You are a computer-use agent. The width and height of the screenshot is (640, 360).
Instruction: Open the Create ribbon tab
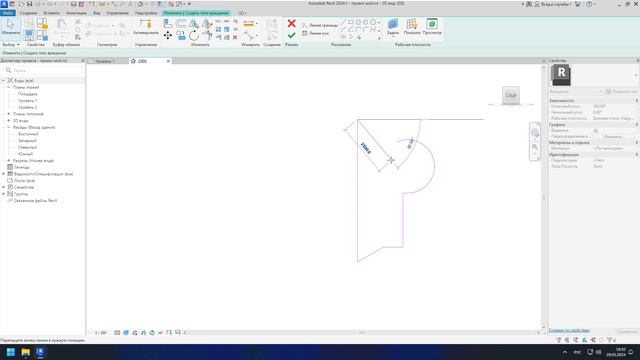point(28,13)
